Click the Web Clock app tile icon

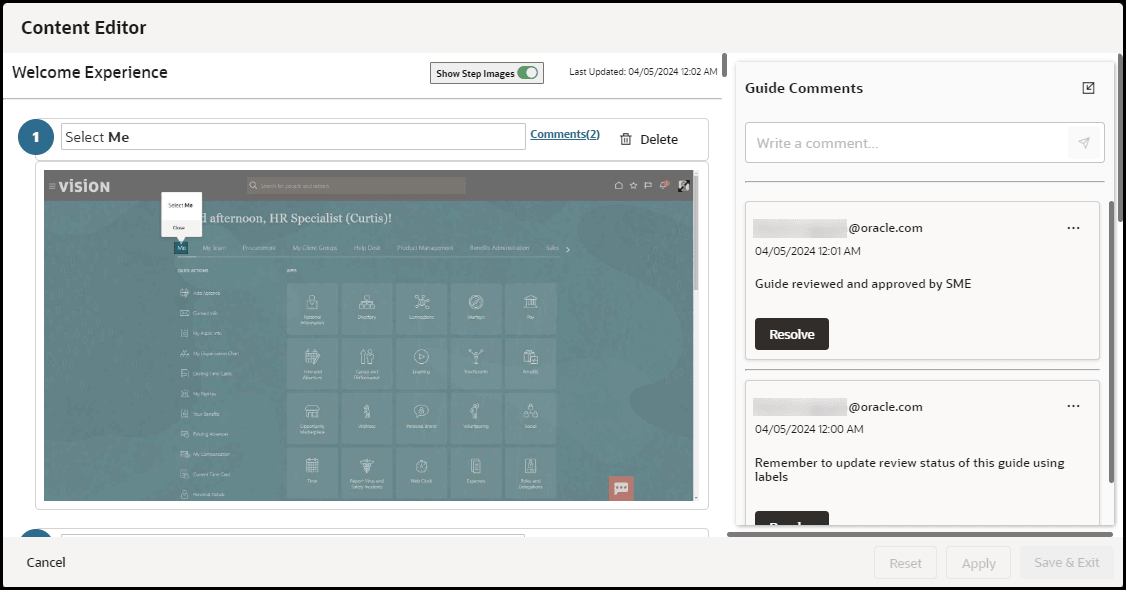[422, 466]
